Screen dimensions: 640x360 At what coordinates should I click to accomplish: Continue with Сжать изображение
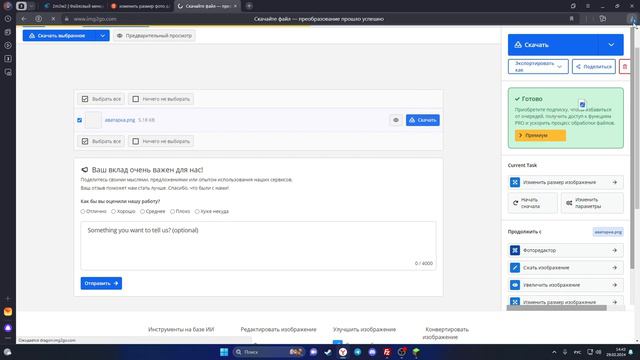tap(566, 268)
